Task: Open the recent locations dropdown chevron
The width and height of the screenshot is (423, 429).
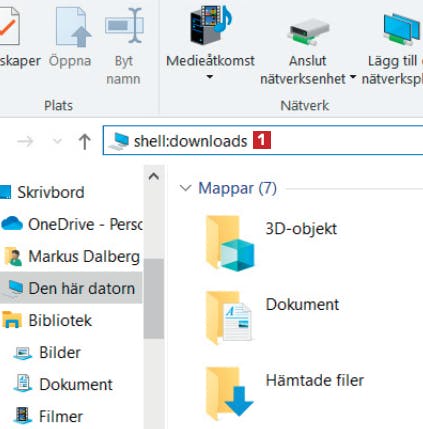Action: pos(57,141)
